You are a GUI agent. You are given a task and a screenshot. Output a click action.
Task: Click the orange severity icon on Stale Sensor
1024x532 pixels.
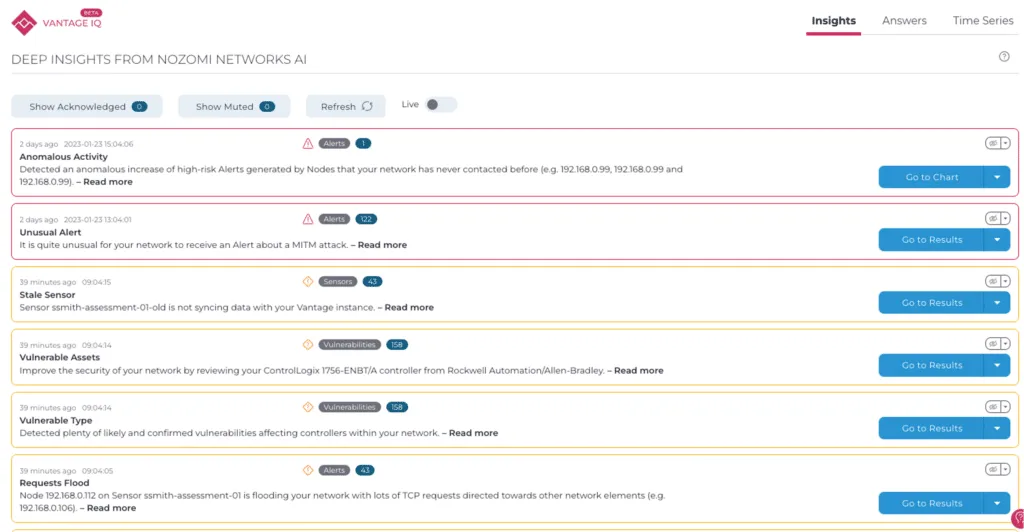pyautogui.click(x=308, y=282)
